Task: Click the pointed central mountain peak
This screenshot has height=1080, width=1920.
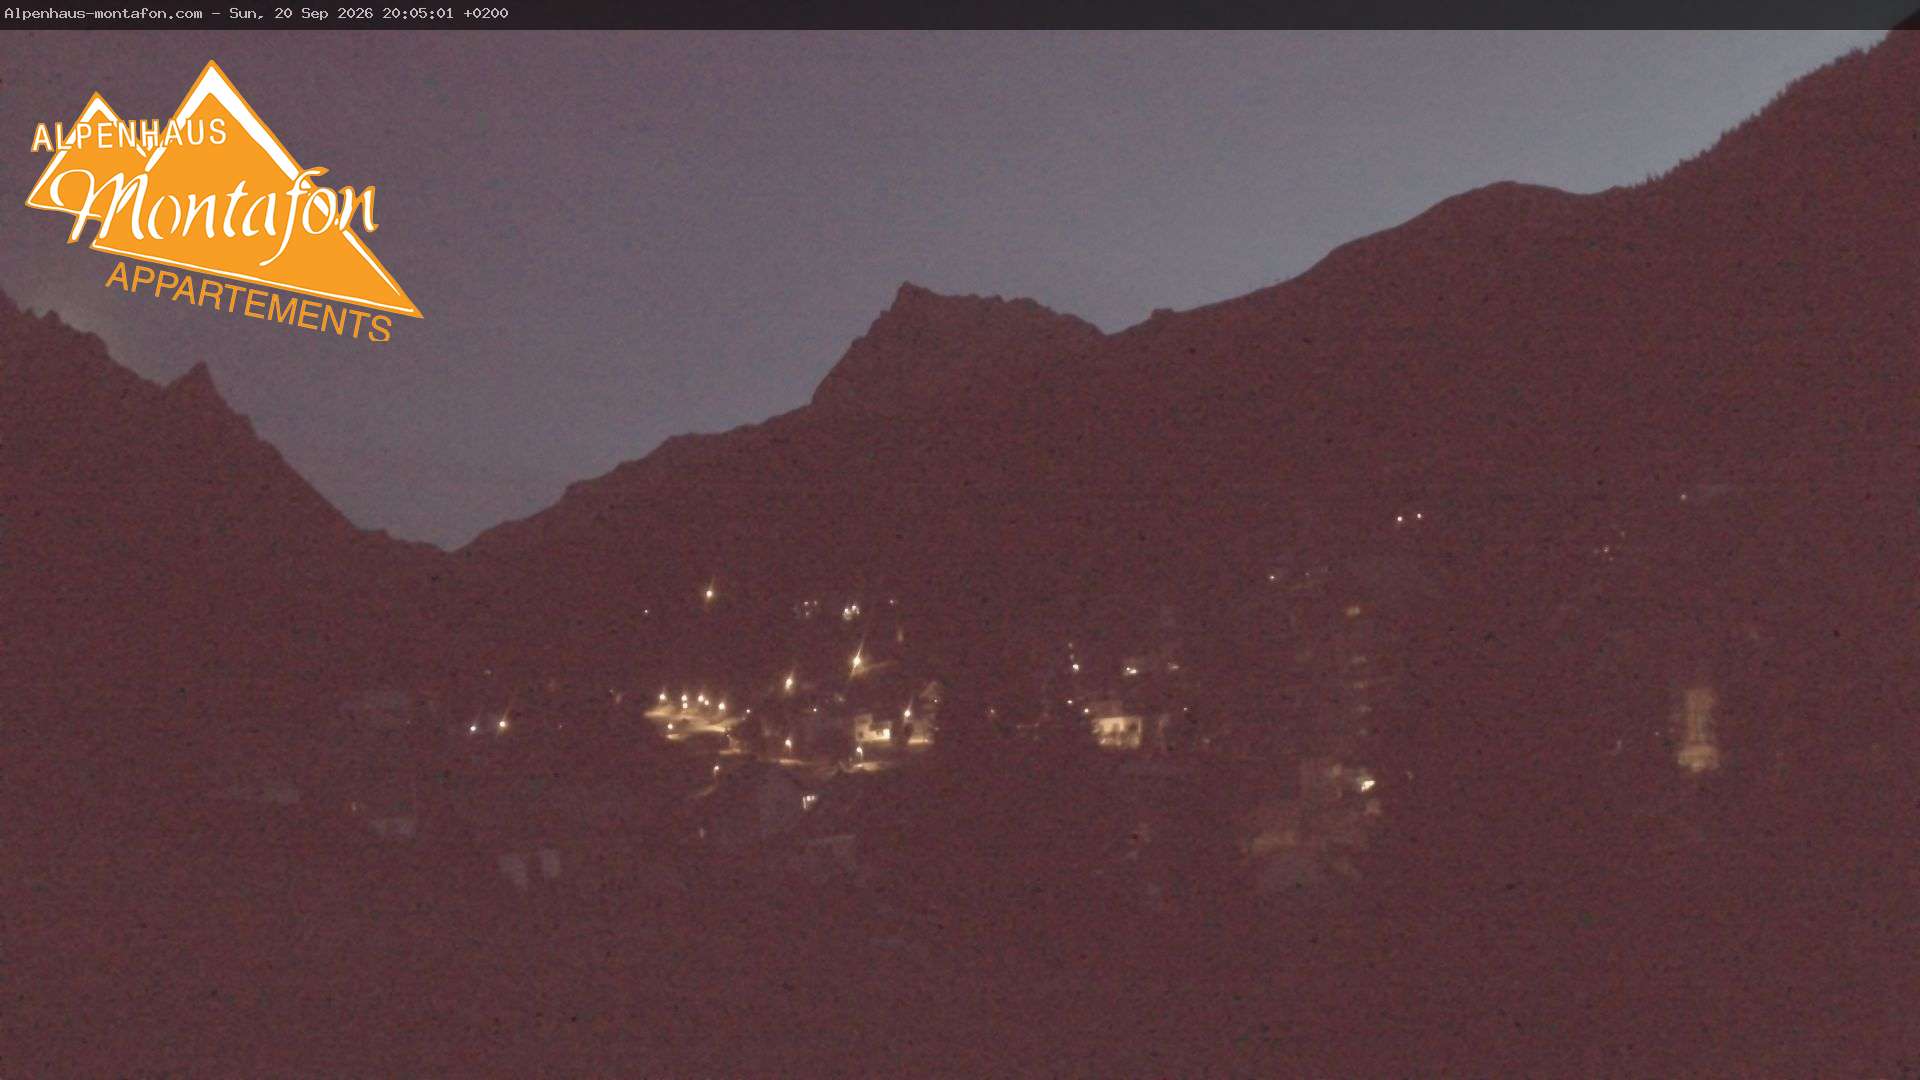Action: [x=905, y=290]
